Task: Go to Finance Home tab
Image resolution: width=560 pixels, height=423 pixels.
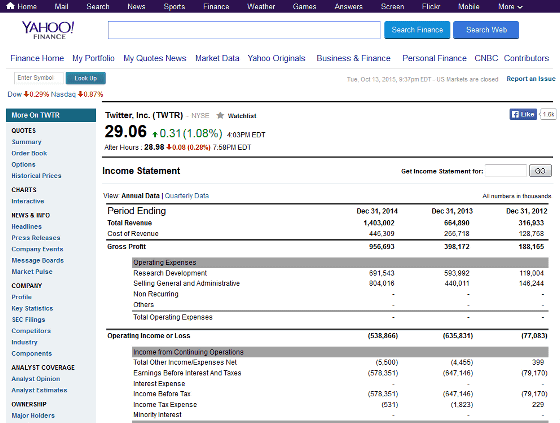Action: pos(37,58)
